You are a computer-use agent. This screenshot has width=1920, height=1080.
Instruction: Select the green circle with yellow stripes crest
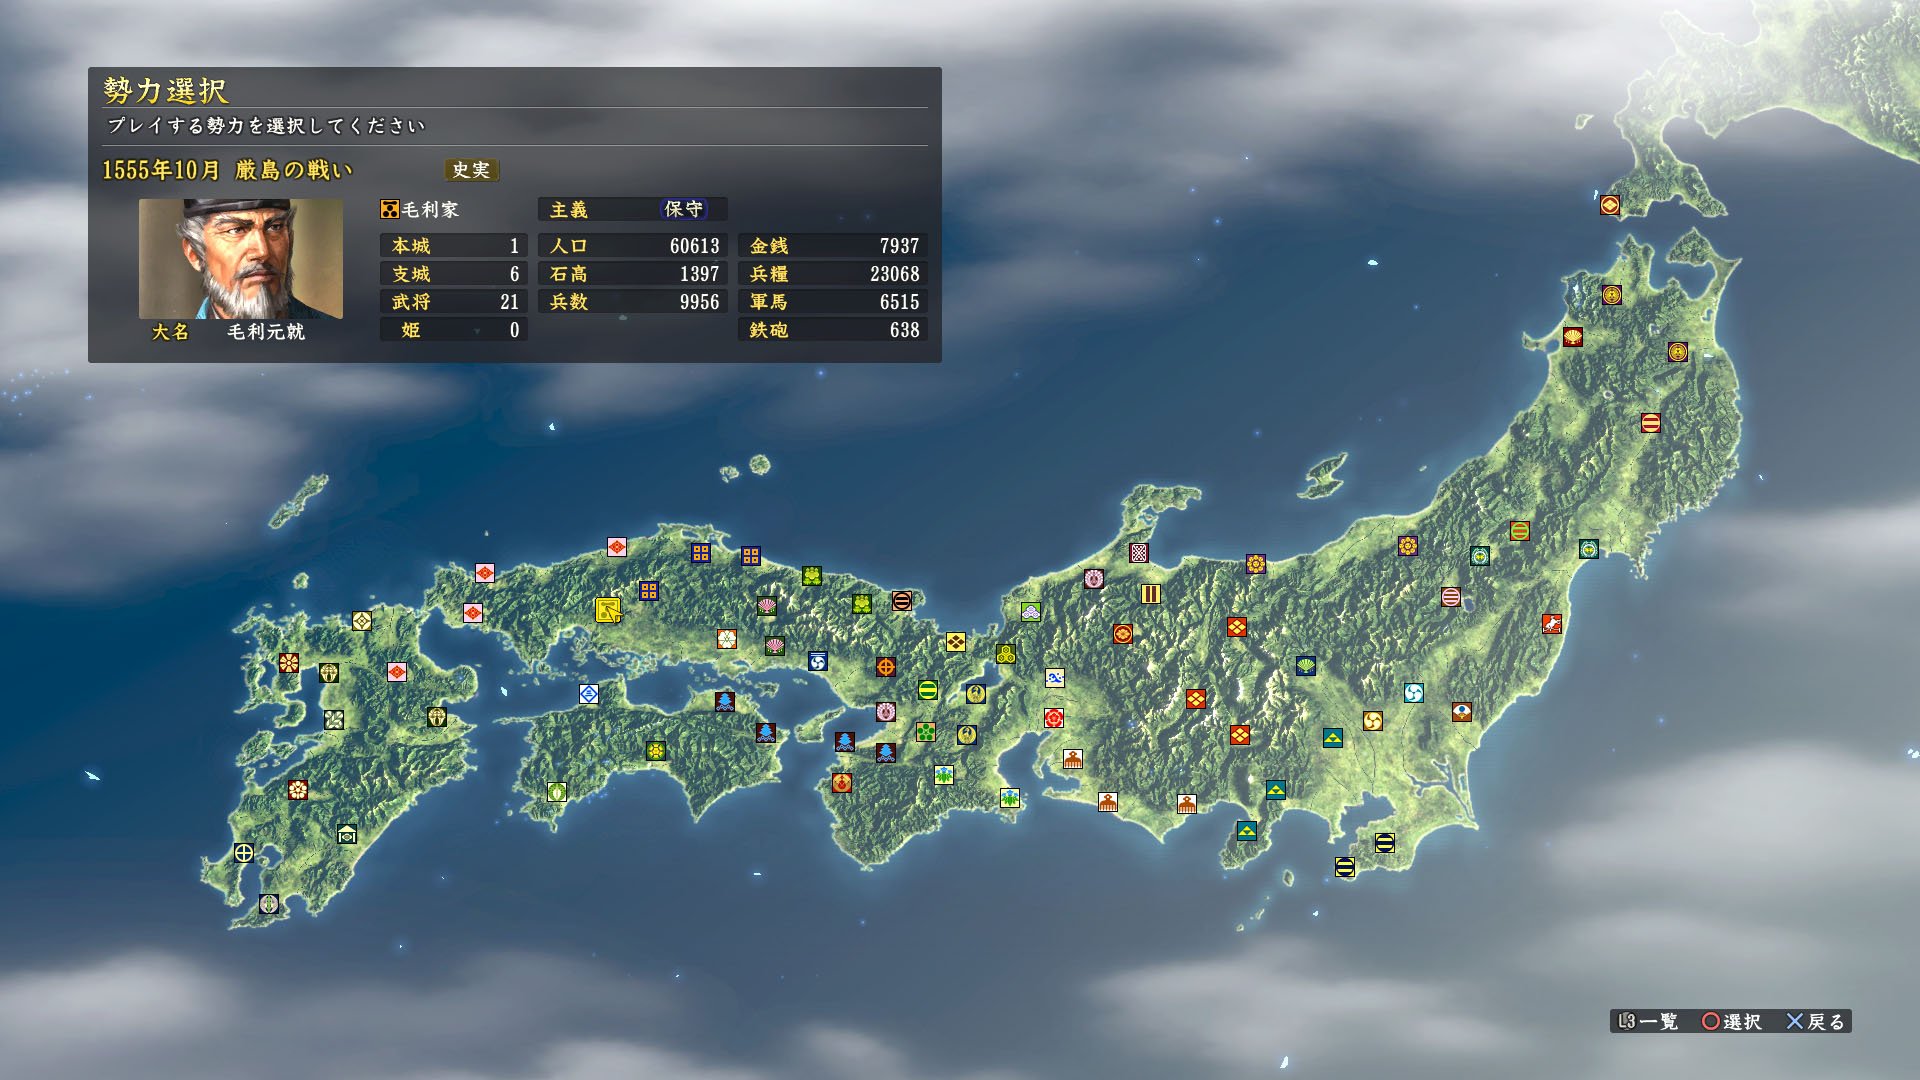click(927, 690)
